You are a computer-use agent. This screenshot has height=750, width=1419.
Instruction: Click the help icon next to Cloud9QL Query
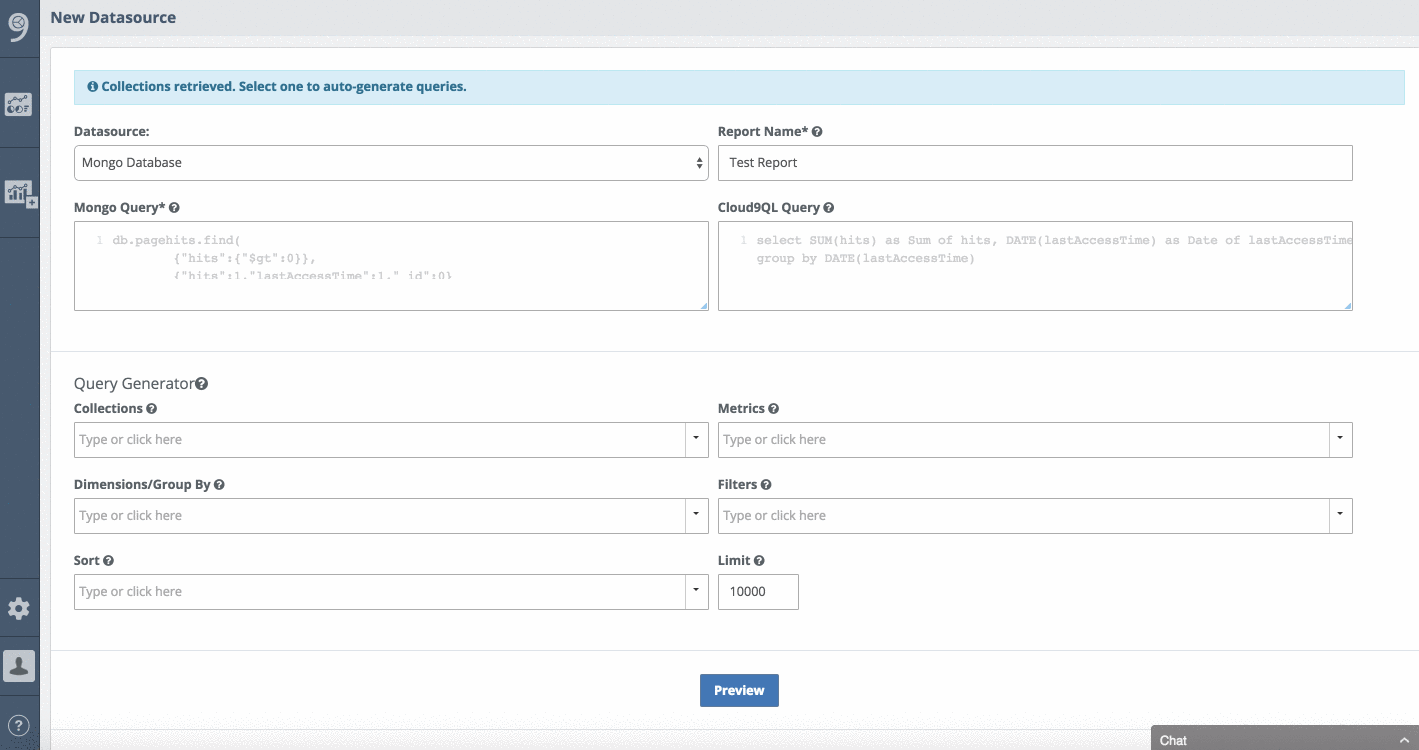click(829, 208)
